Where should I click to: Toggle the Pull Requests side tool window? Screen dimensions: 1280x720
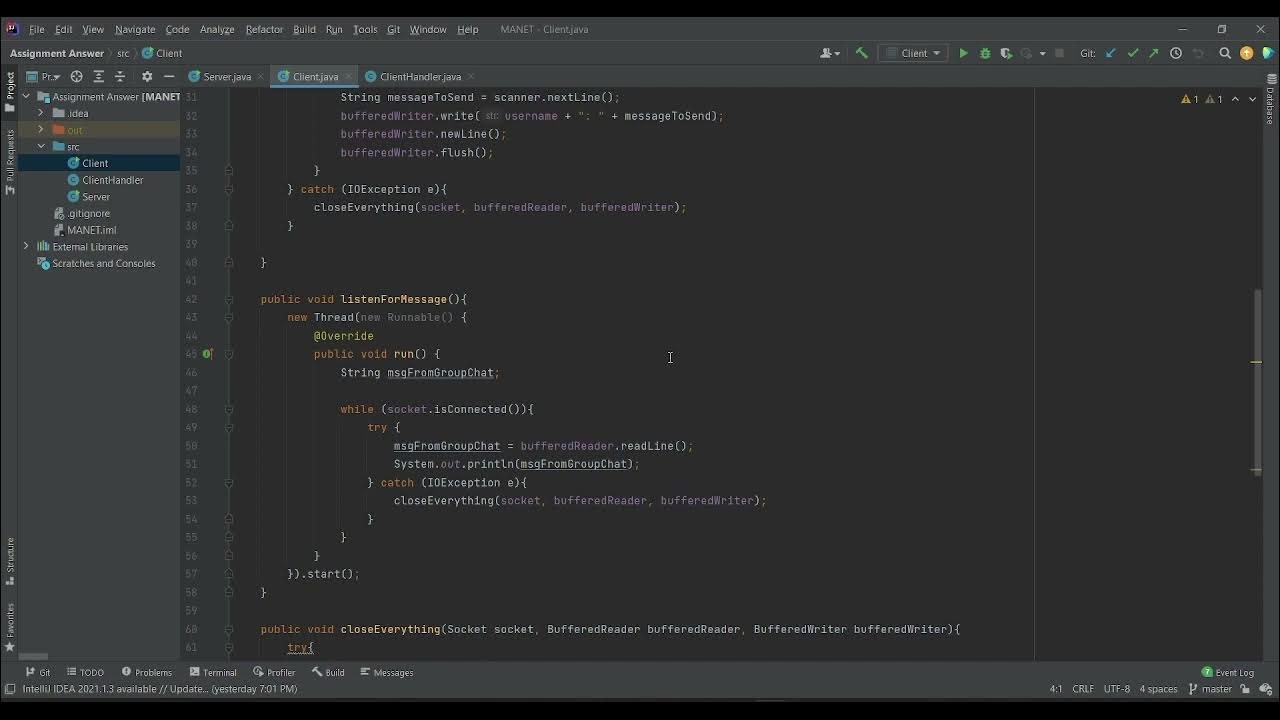(x=10, y=162)
